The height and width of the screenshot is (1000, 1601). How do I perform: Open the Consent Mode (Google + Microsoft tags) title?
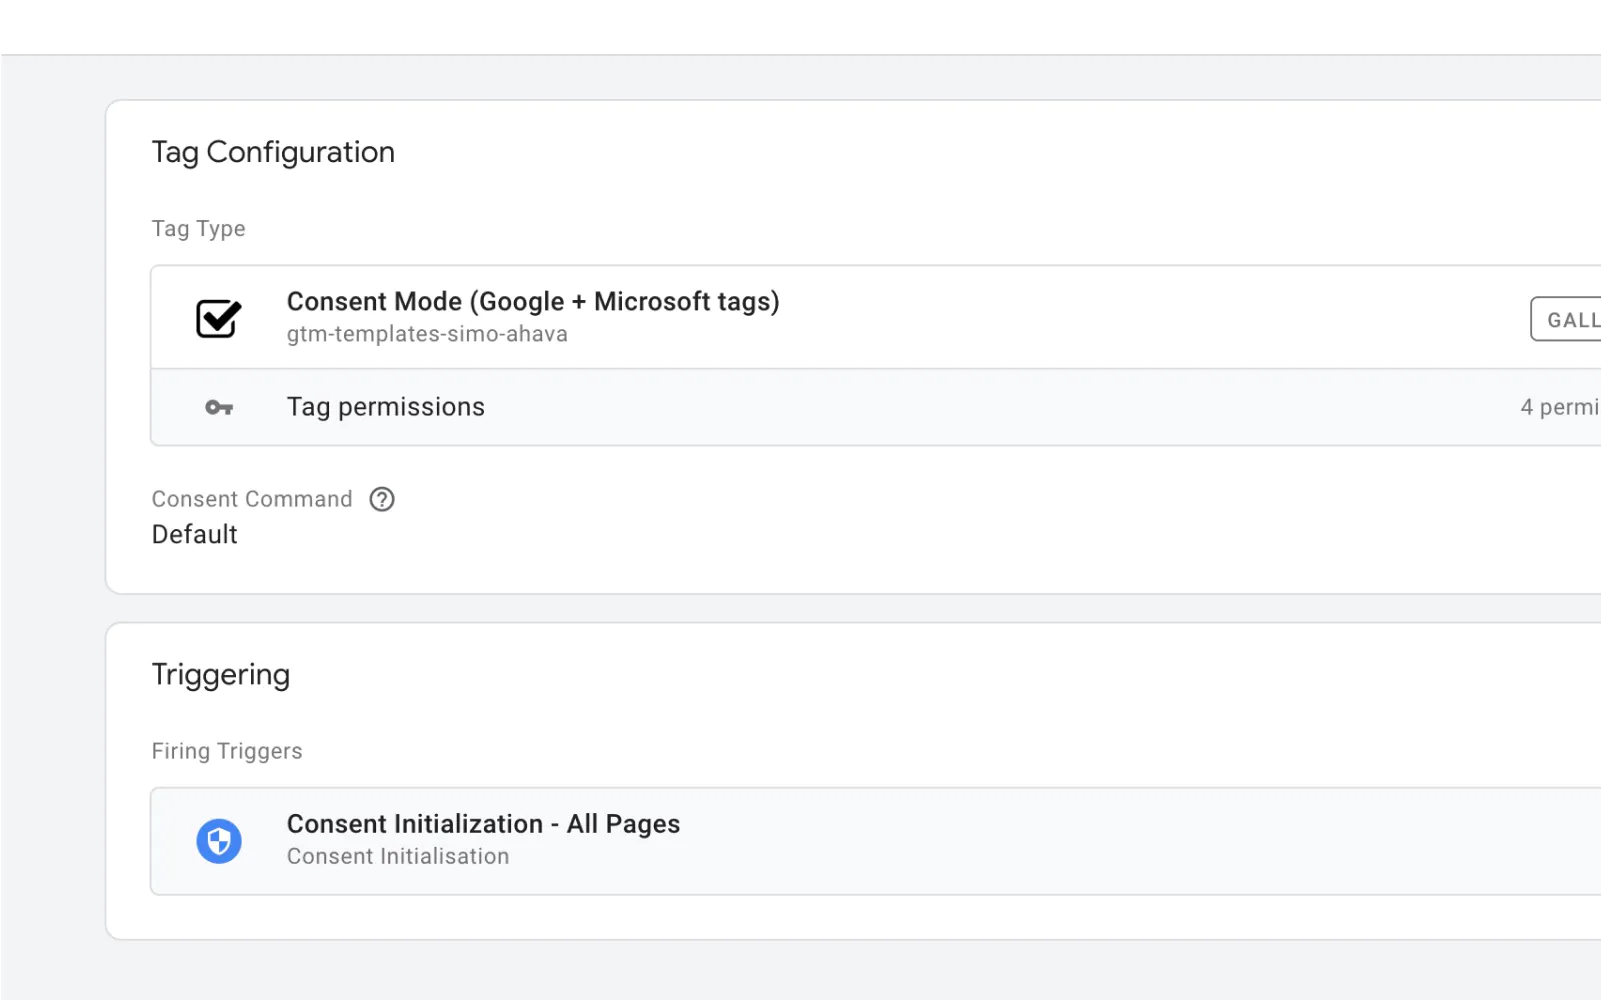point(533,301)
